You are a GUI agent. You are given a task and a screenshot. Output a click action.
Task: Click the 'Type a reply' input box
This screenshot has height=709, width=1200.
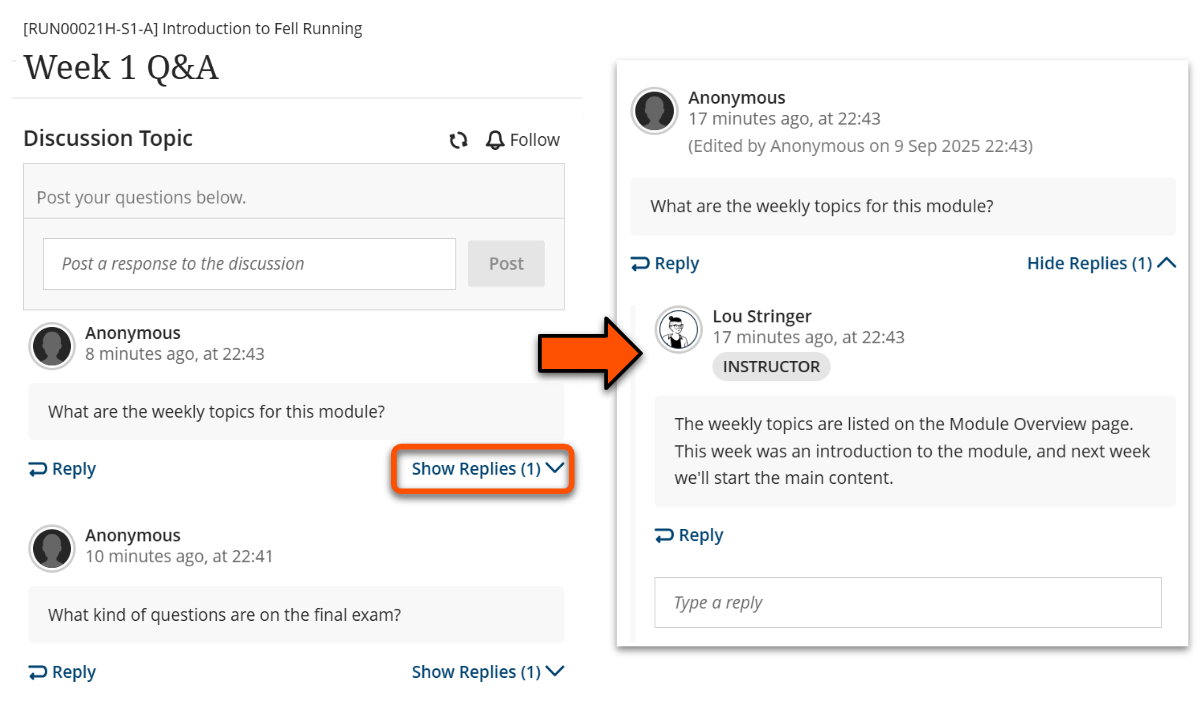[907, 602]
